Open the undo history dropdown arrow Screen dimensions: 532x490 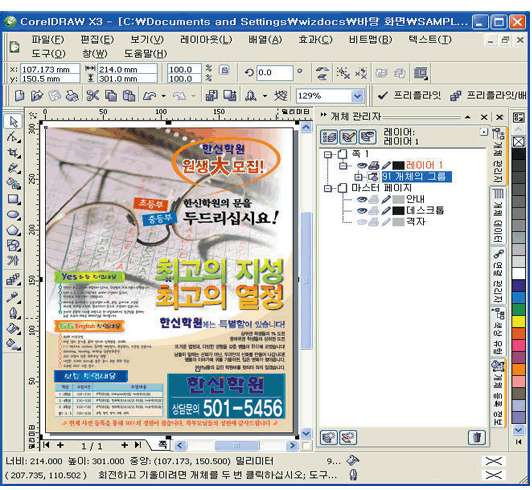(164, 96)
